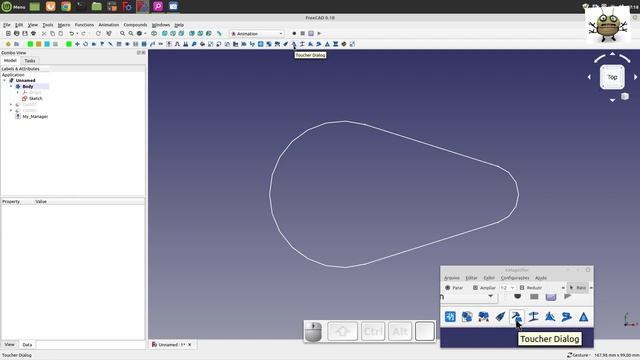Click the Ampliar button in magnifier window

[484, 288]
